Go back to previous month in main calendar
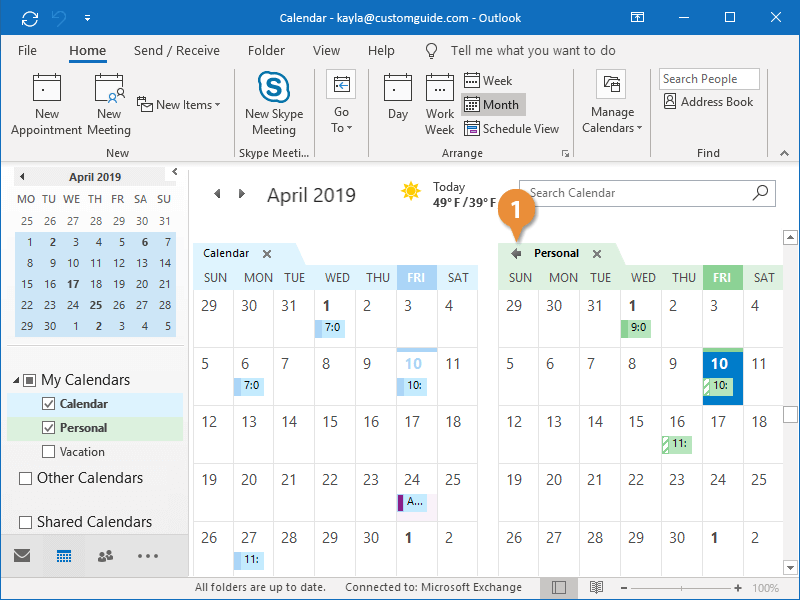 pos(217,194)
